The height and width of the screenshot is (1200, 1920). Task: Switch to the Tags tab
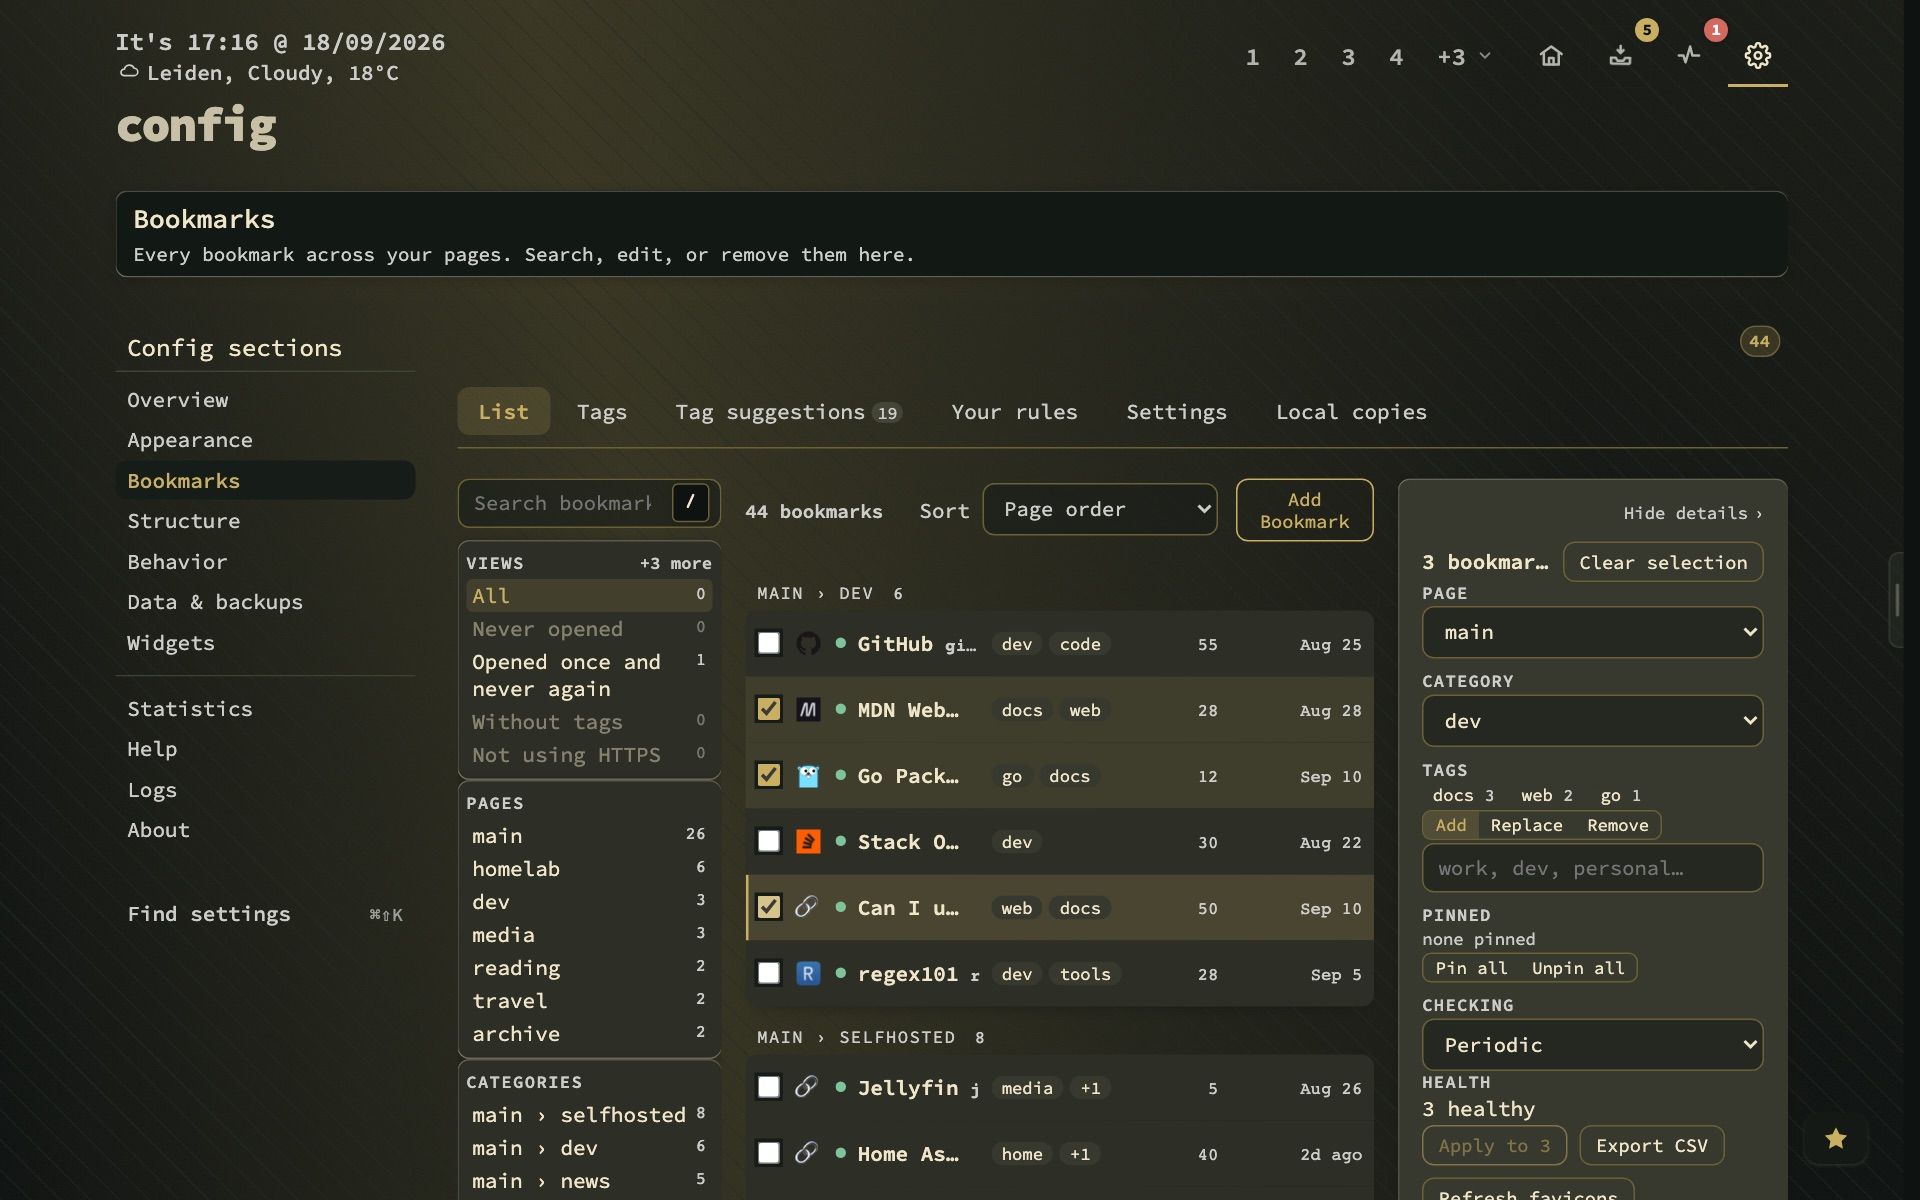(602, 412)
